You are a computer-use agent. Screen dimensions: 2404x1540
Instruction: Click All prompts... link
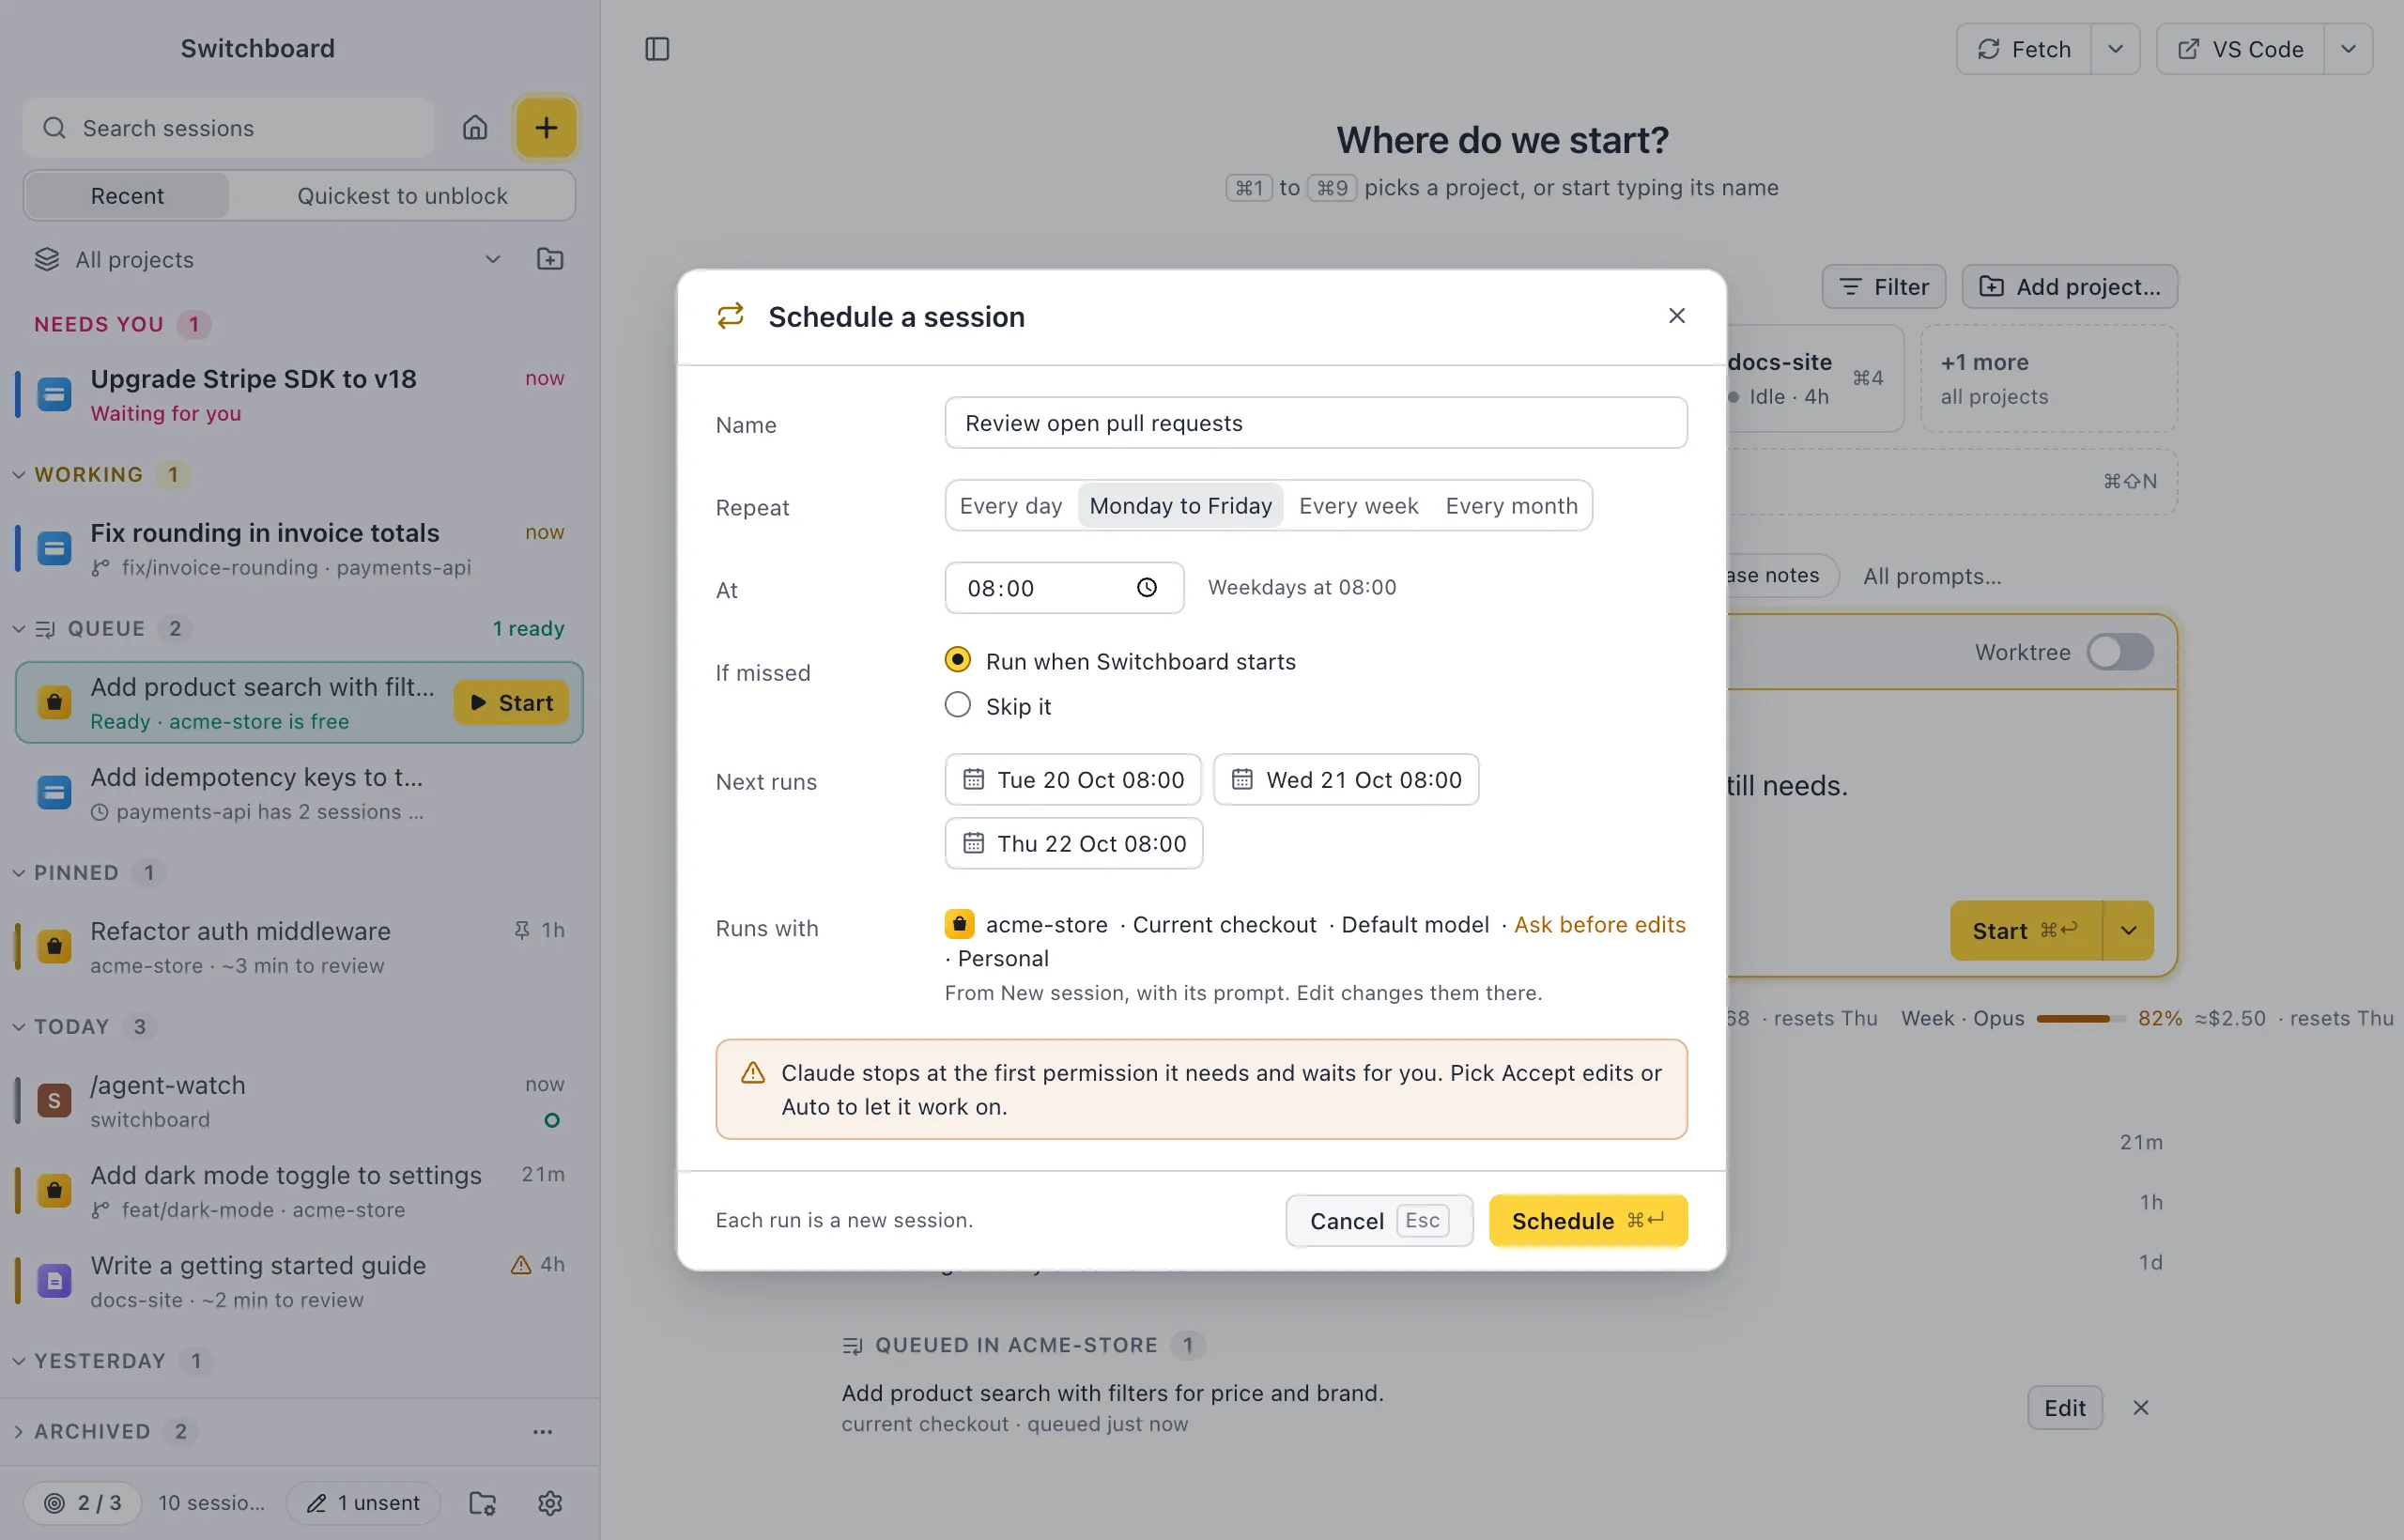(x=1932, y=576)
